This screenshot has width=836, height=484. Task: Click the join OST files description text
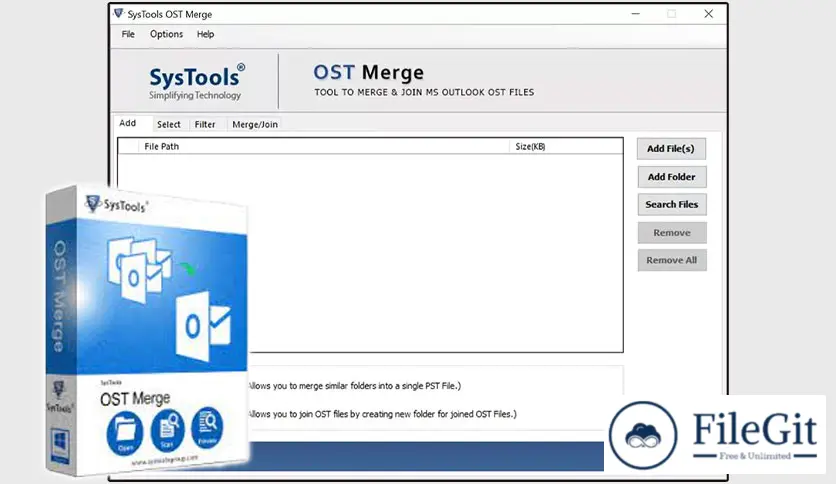382,414
